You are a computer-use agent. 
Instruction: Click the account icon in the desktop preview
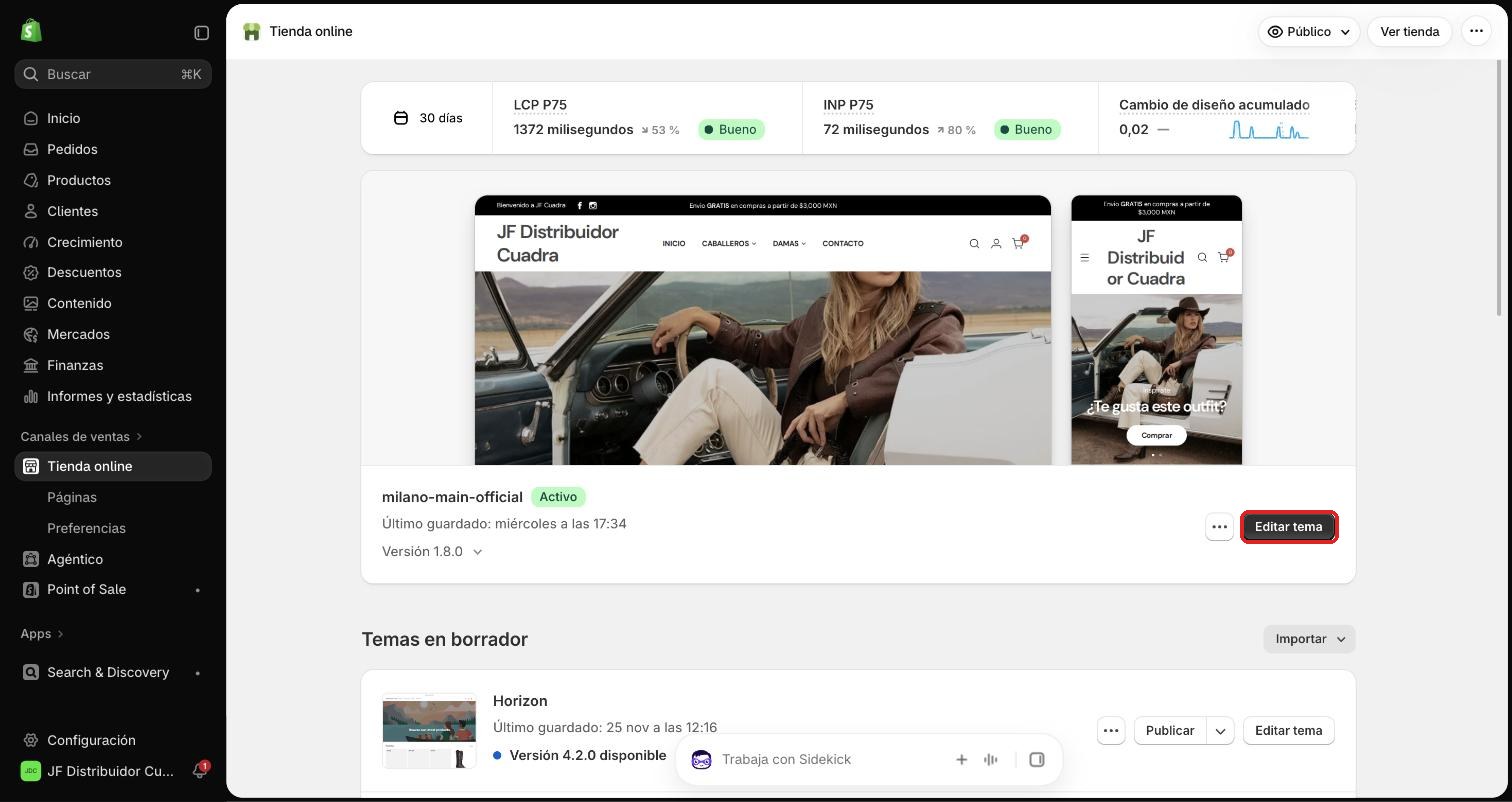pyautogui.click(x=996, y=244)
